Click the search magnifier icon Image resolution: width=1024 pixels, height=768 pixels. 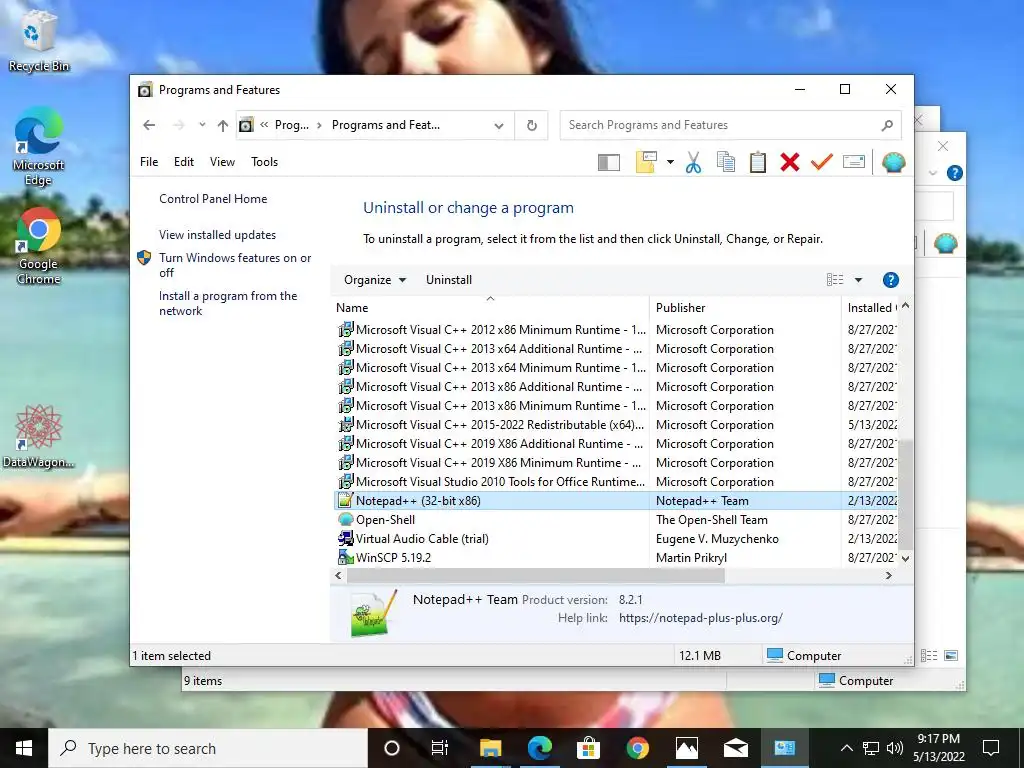[x=887, y=125]
